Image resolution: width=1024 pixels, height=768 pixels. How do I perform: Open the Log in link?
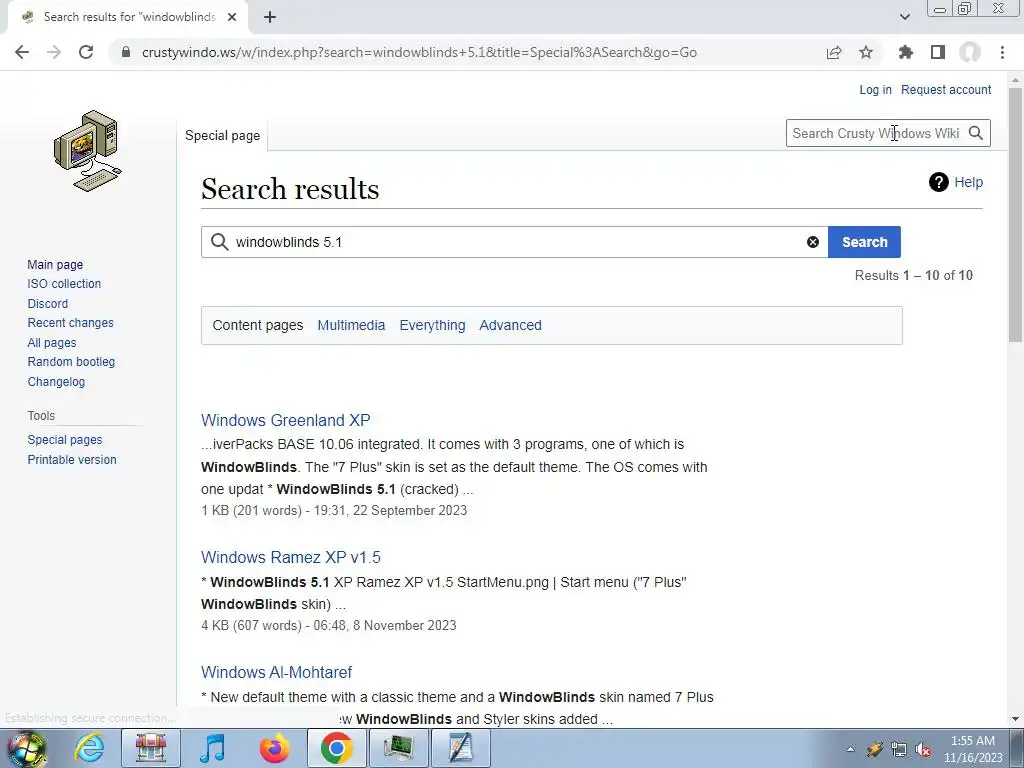coord(875,89)
